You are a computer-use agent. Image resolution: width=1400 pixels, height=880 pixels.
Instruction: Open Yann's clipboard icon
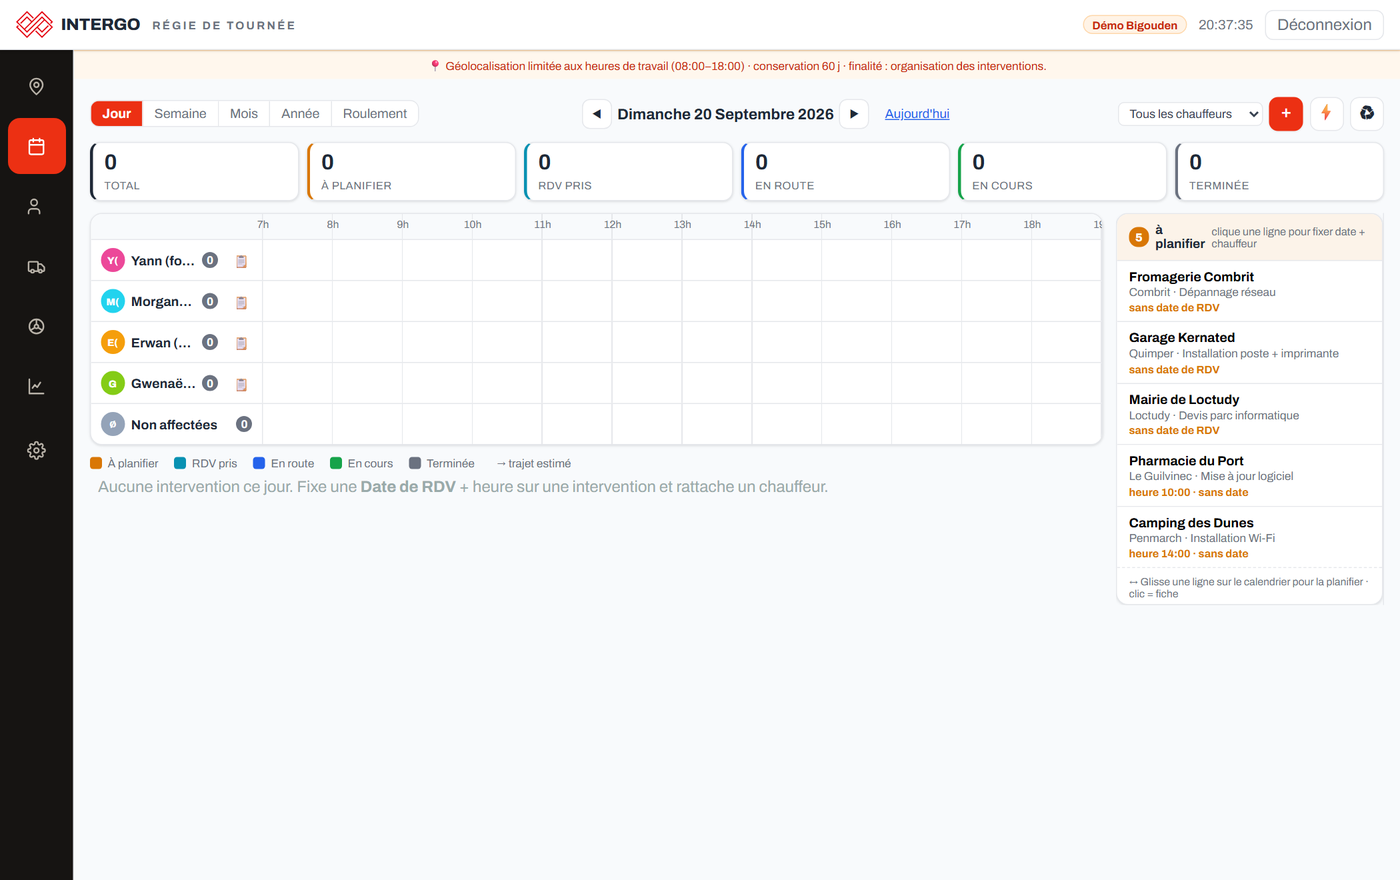[241, 261]
